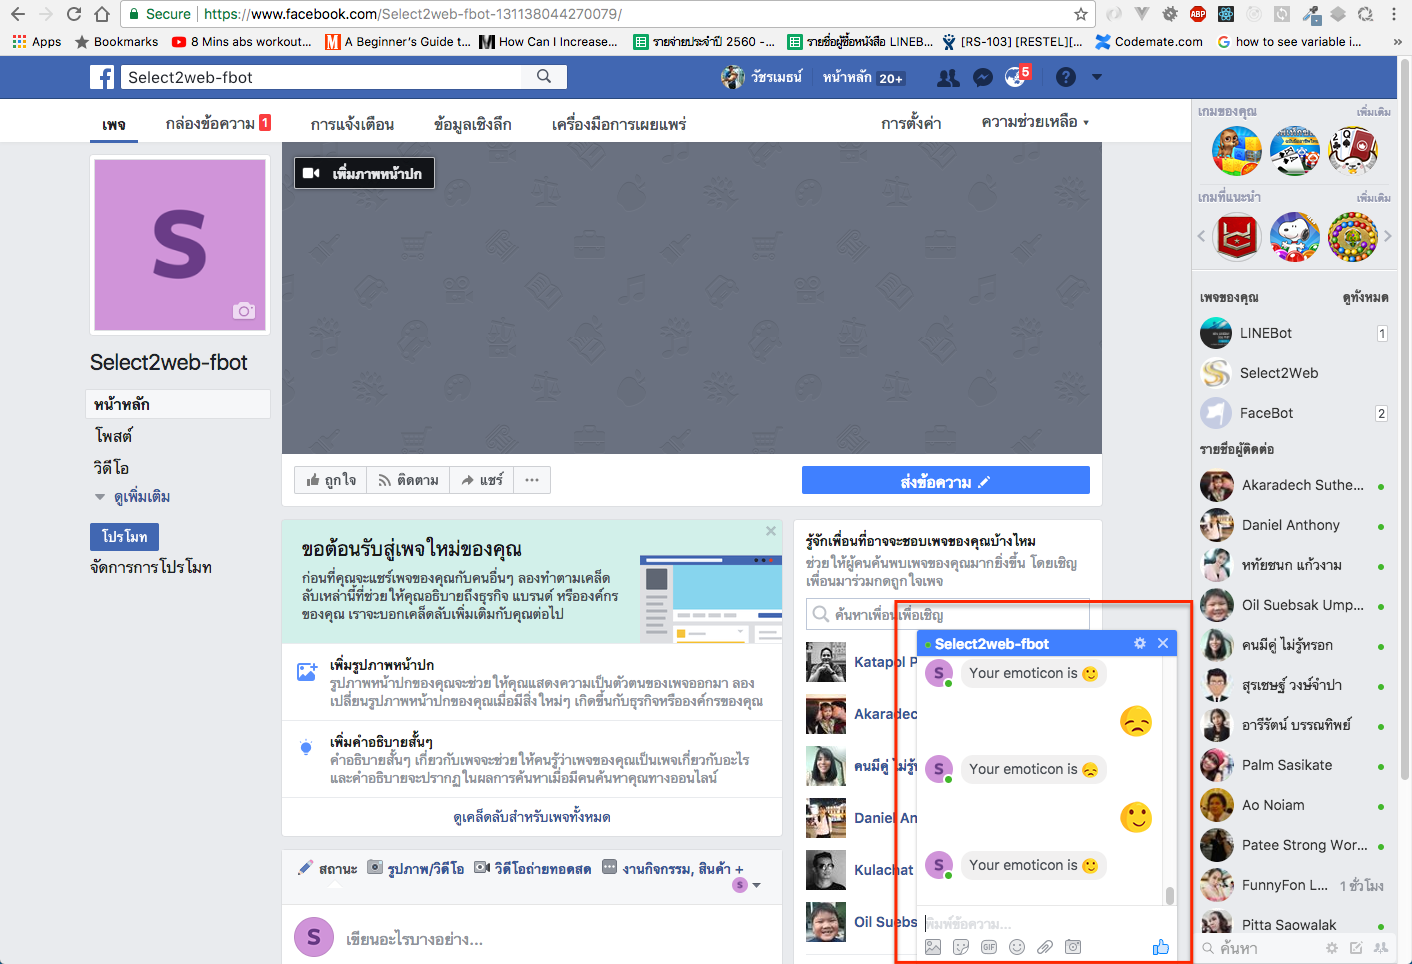
Task: Show more bookmarks with the double arrow
Action: tap(1397, 42)
